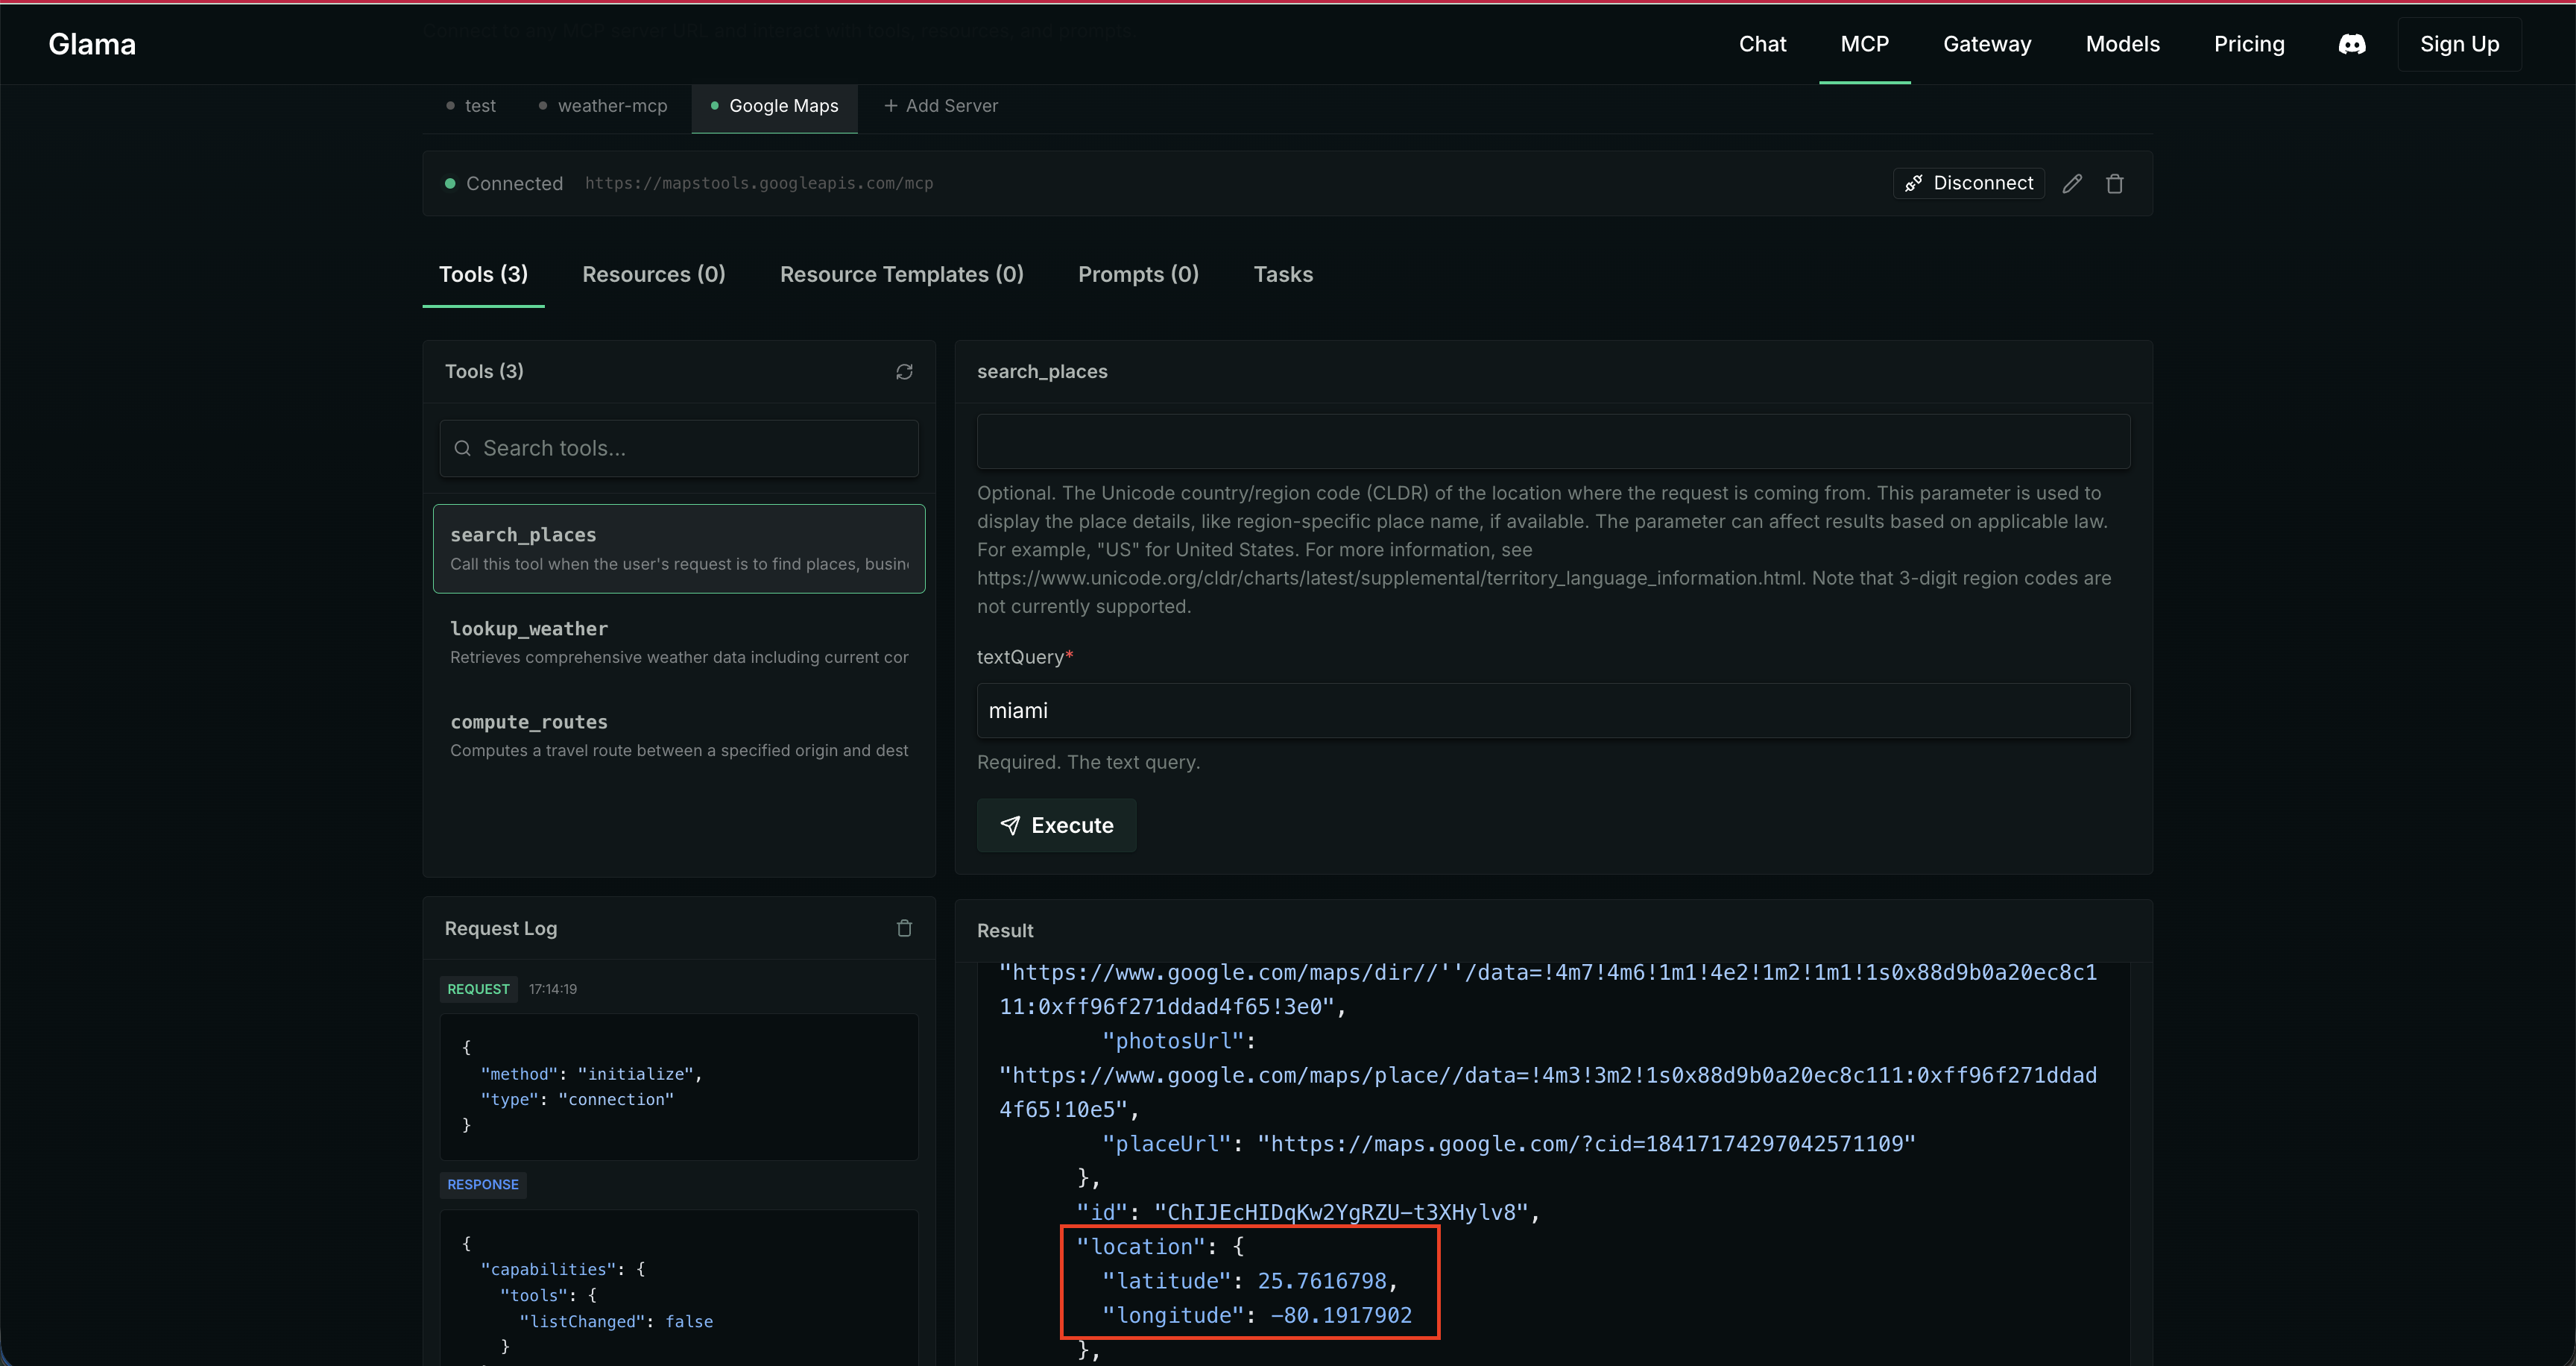The image size is (2576, 1366).
Task: Click the magnifier icon in the tools search
Action: coord(463,448)
